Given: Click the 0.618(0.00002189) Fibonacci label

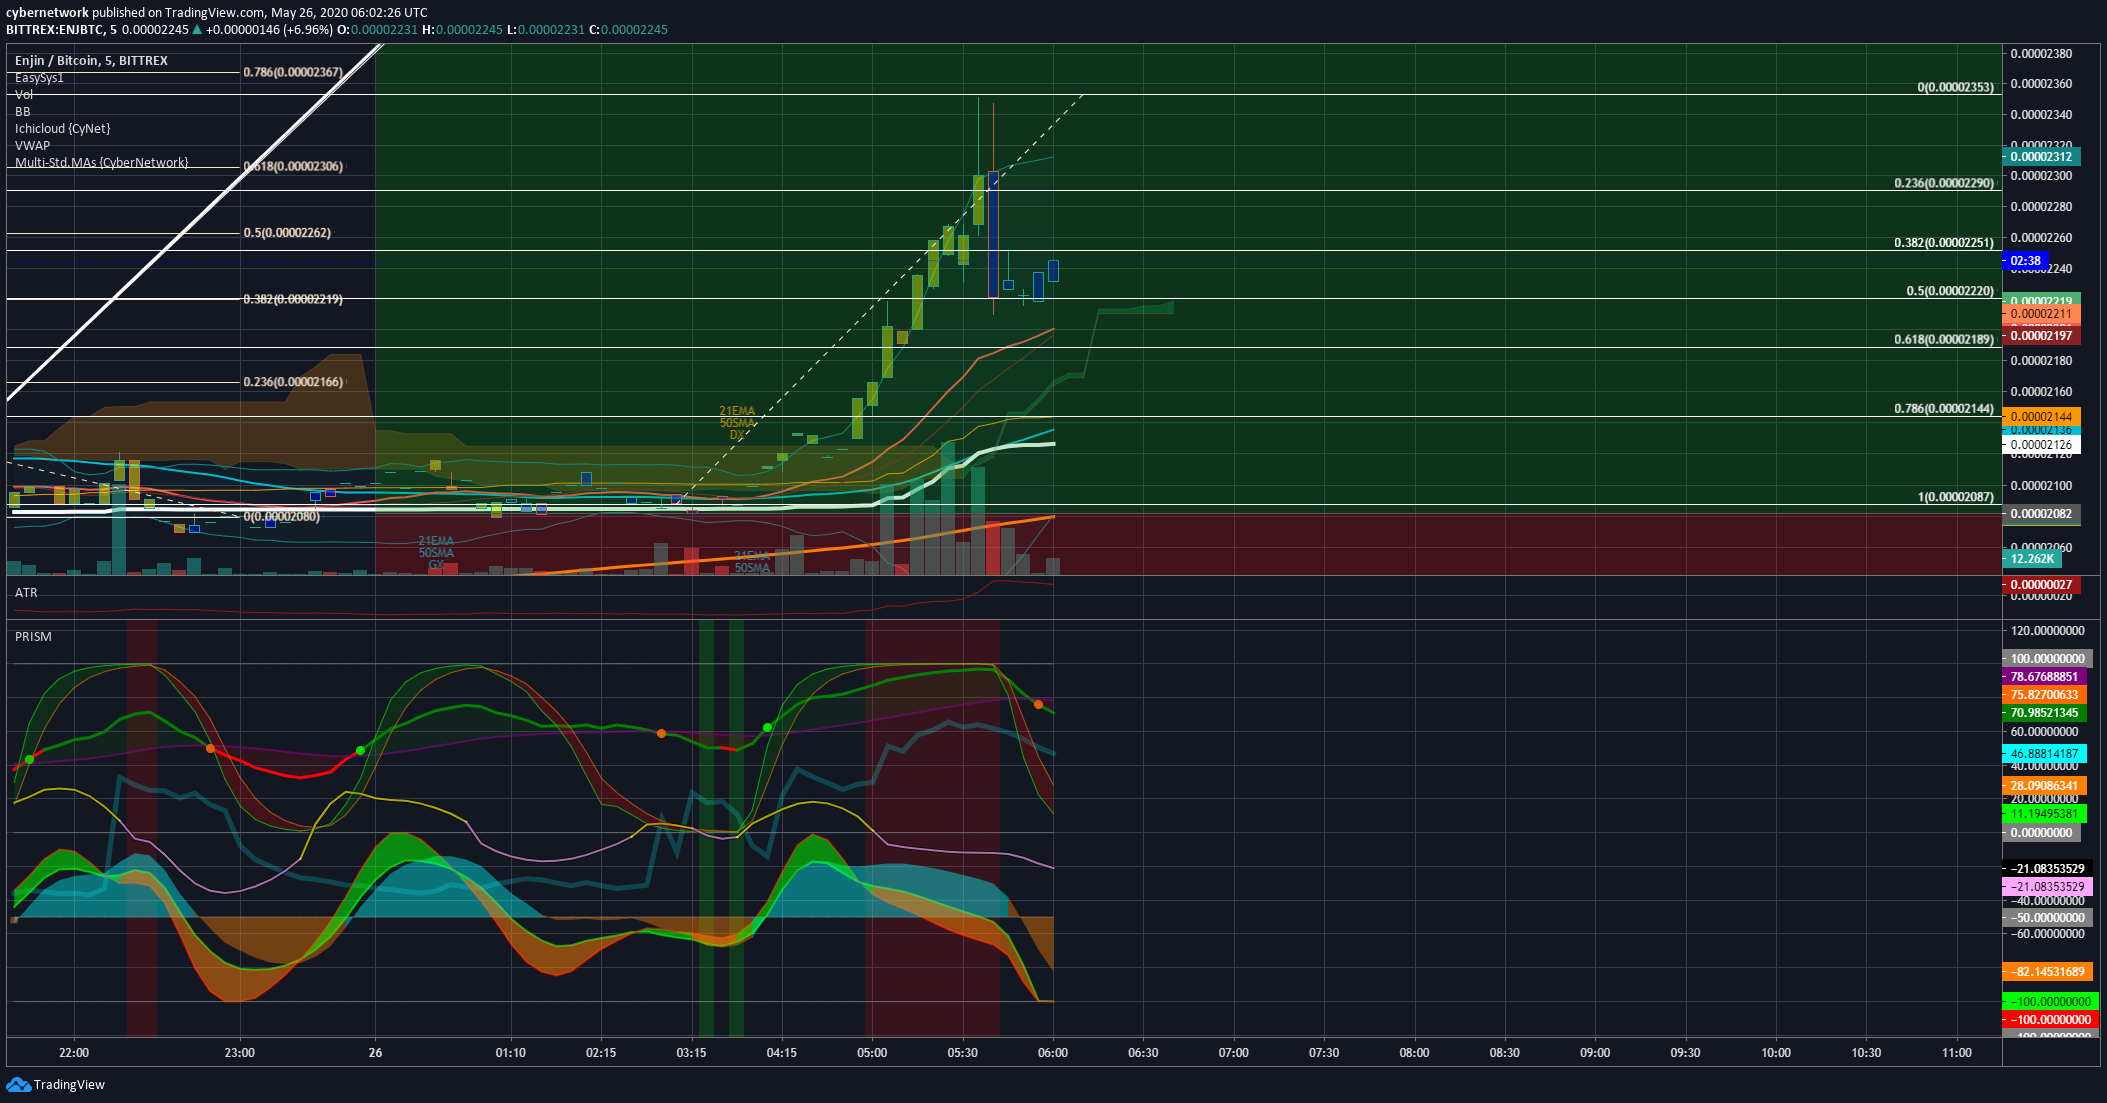Looking at the screenshot, I should 1944,340.
